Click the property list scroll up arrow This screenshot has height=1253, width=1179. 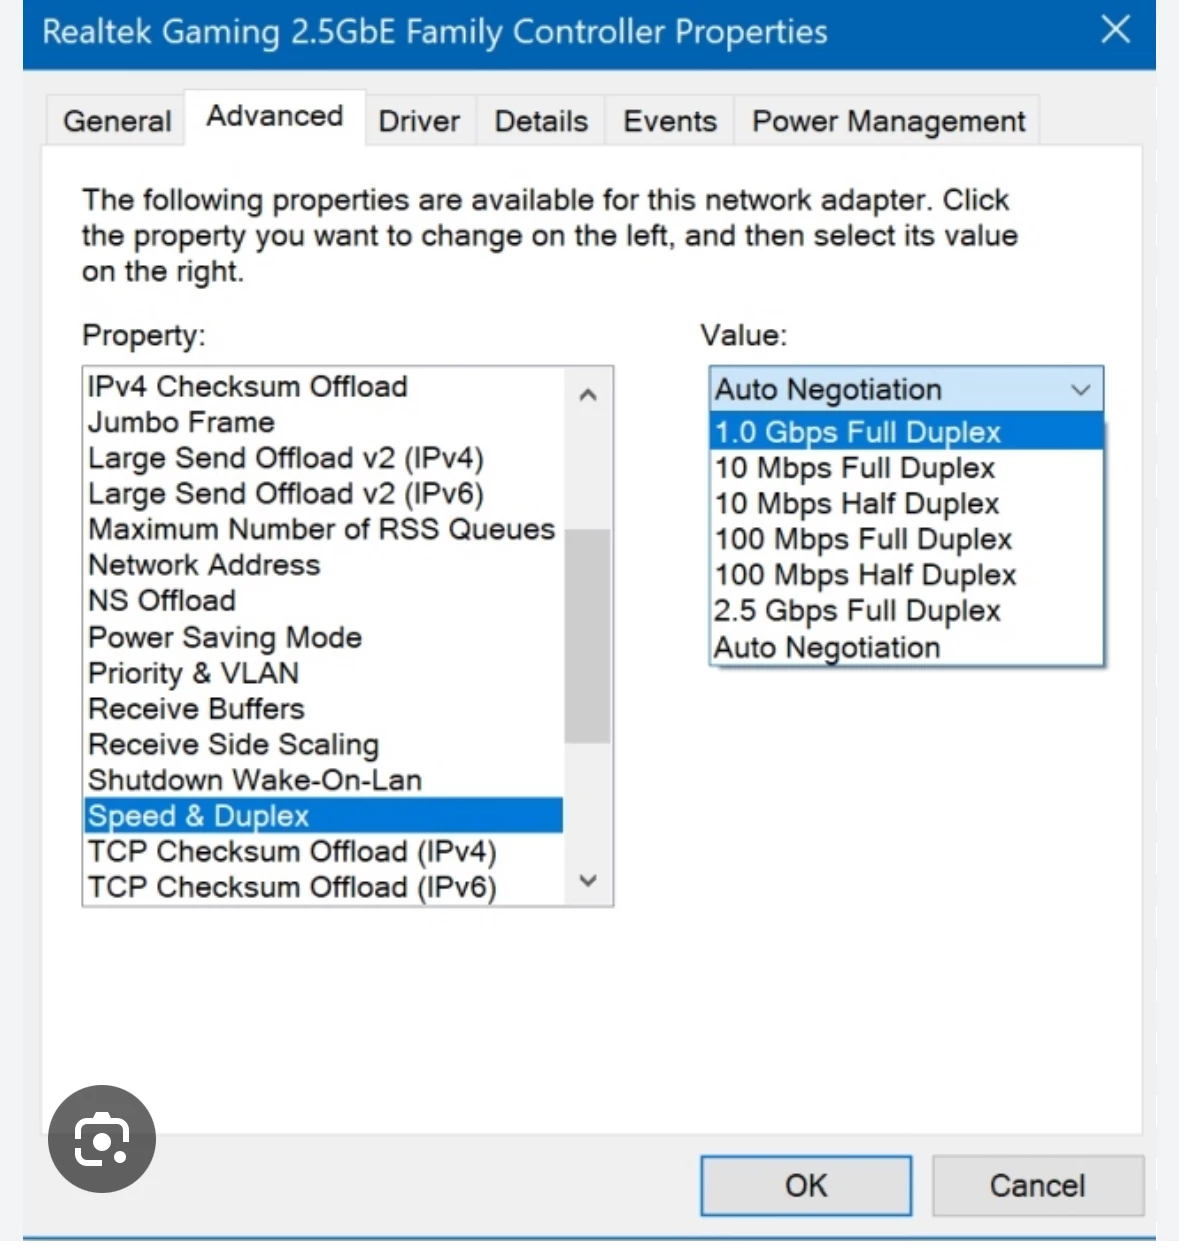588,395
